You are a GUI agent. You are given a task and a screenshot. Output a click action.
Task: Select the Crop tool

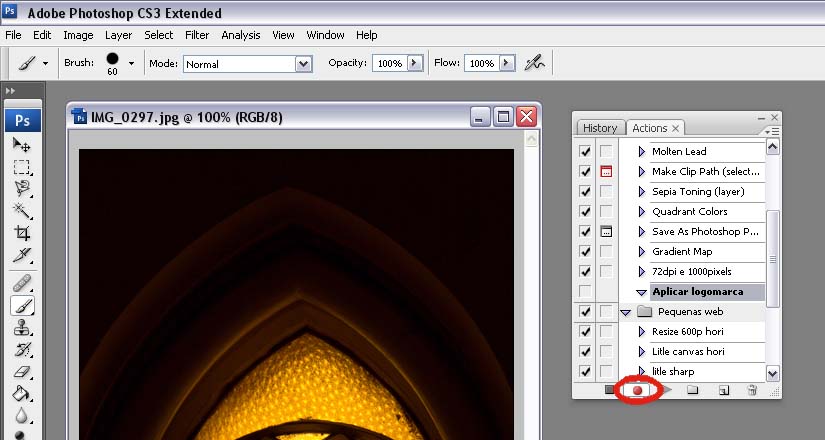[22, 232]
